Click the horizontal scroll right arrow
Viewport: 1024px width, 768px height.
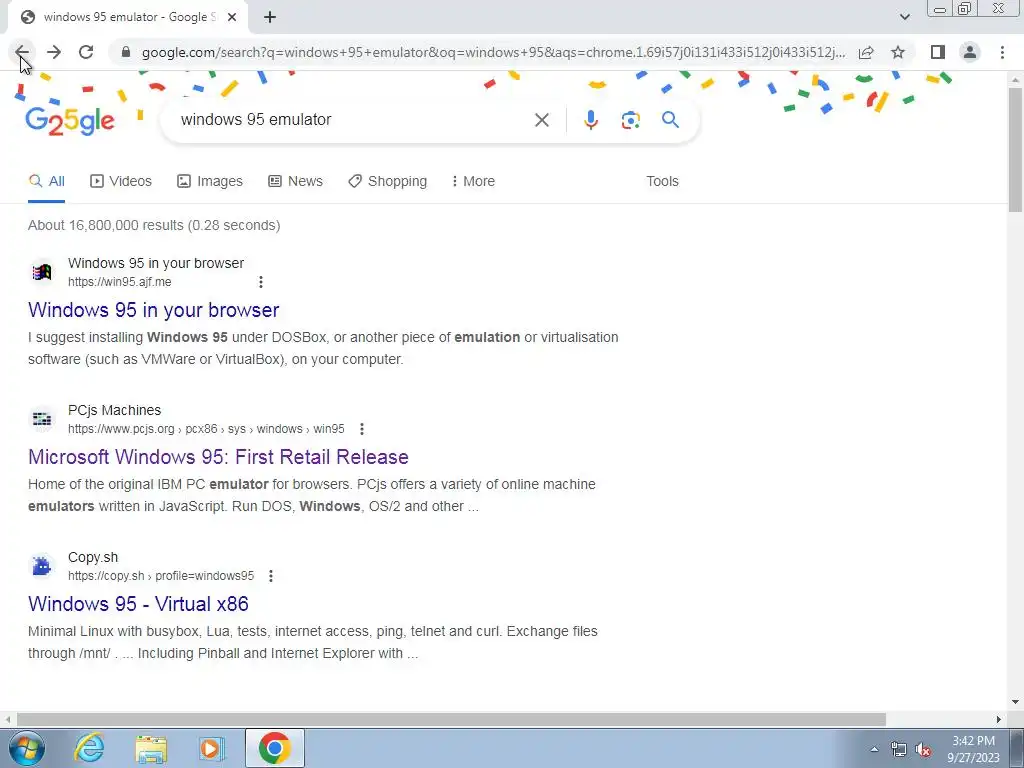click(x=999, y=719)
